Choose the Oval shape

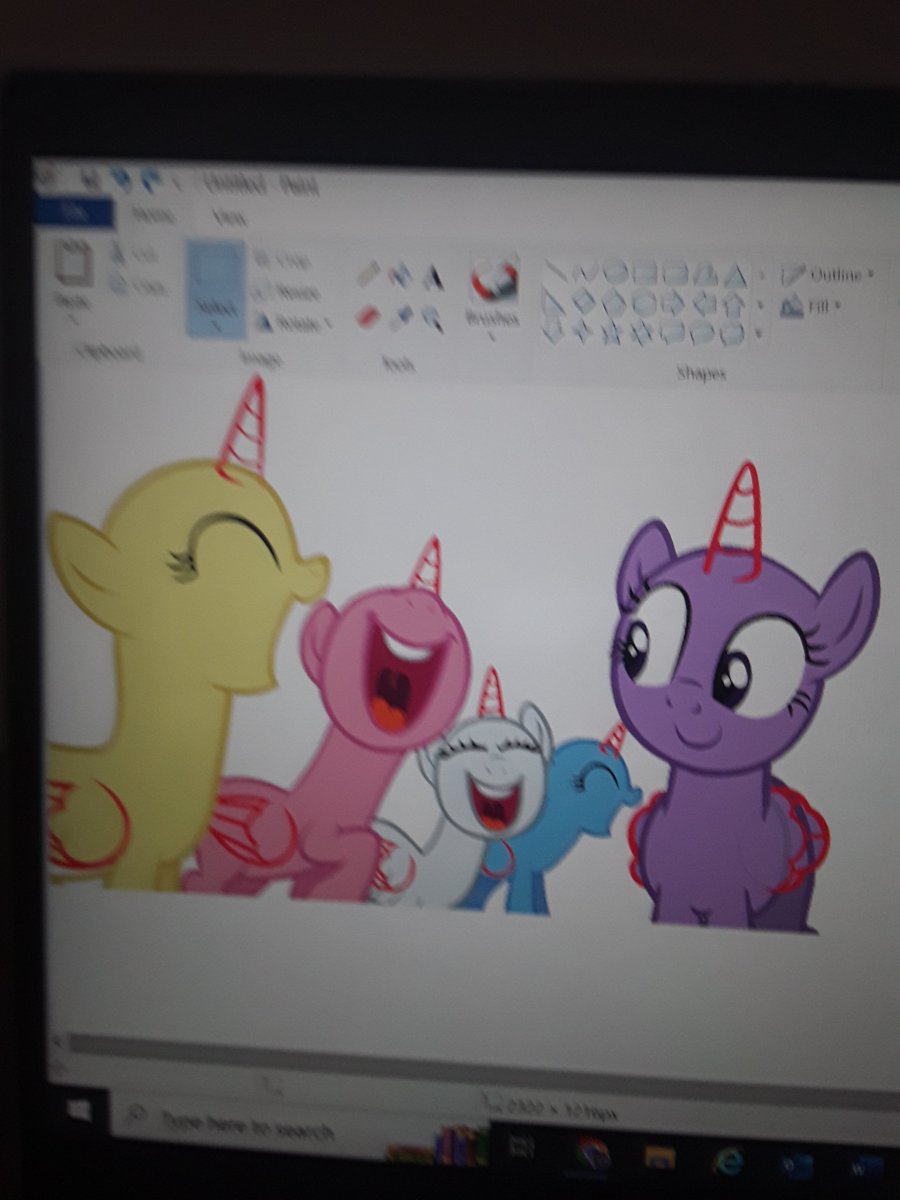[615, 271]
